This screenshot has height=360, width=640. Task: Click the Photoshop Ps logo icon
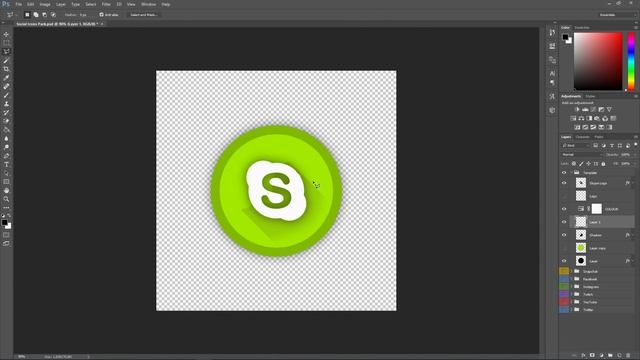click(x=5, y=4)
